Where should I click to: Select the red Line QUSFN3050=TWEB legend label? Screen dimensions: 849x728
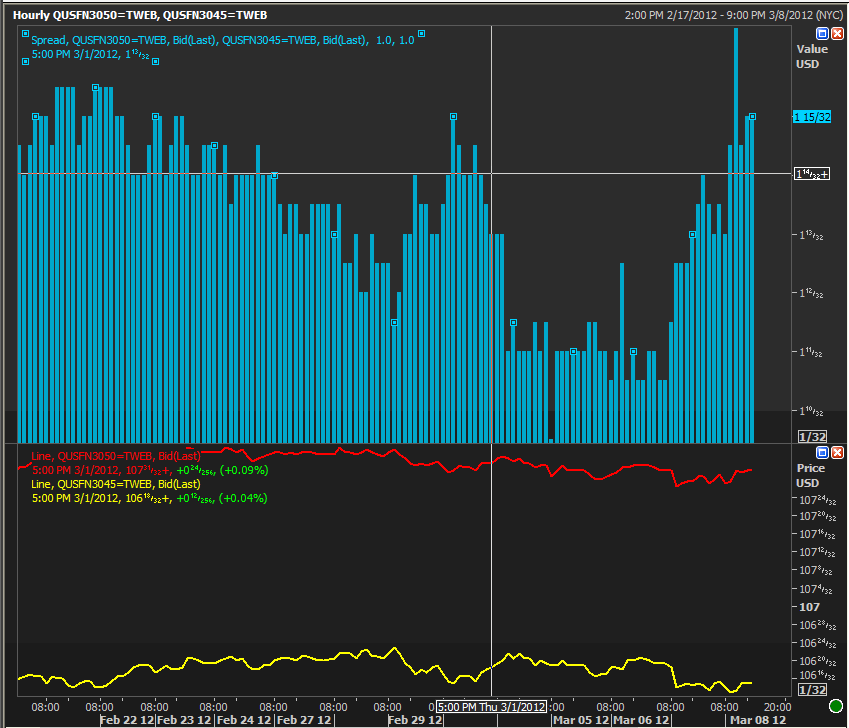click(x=115, y=457)
